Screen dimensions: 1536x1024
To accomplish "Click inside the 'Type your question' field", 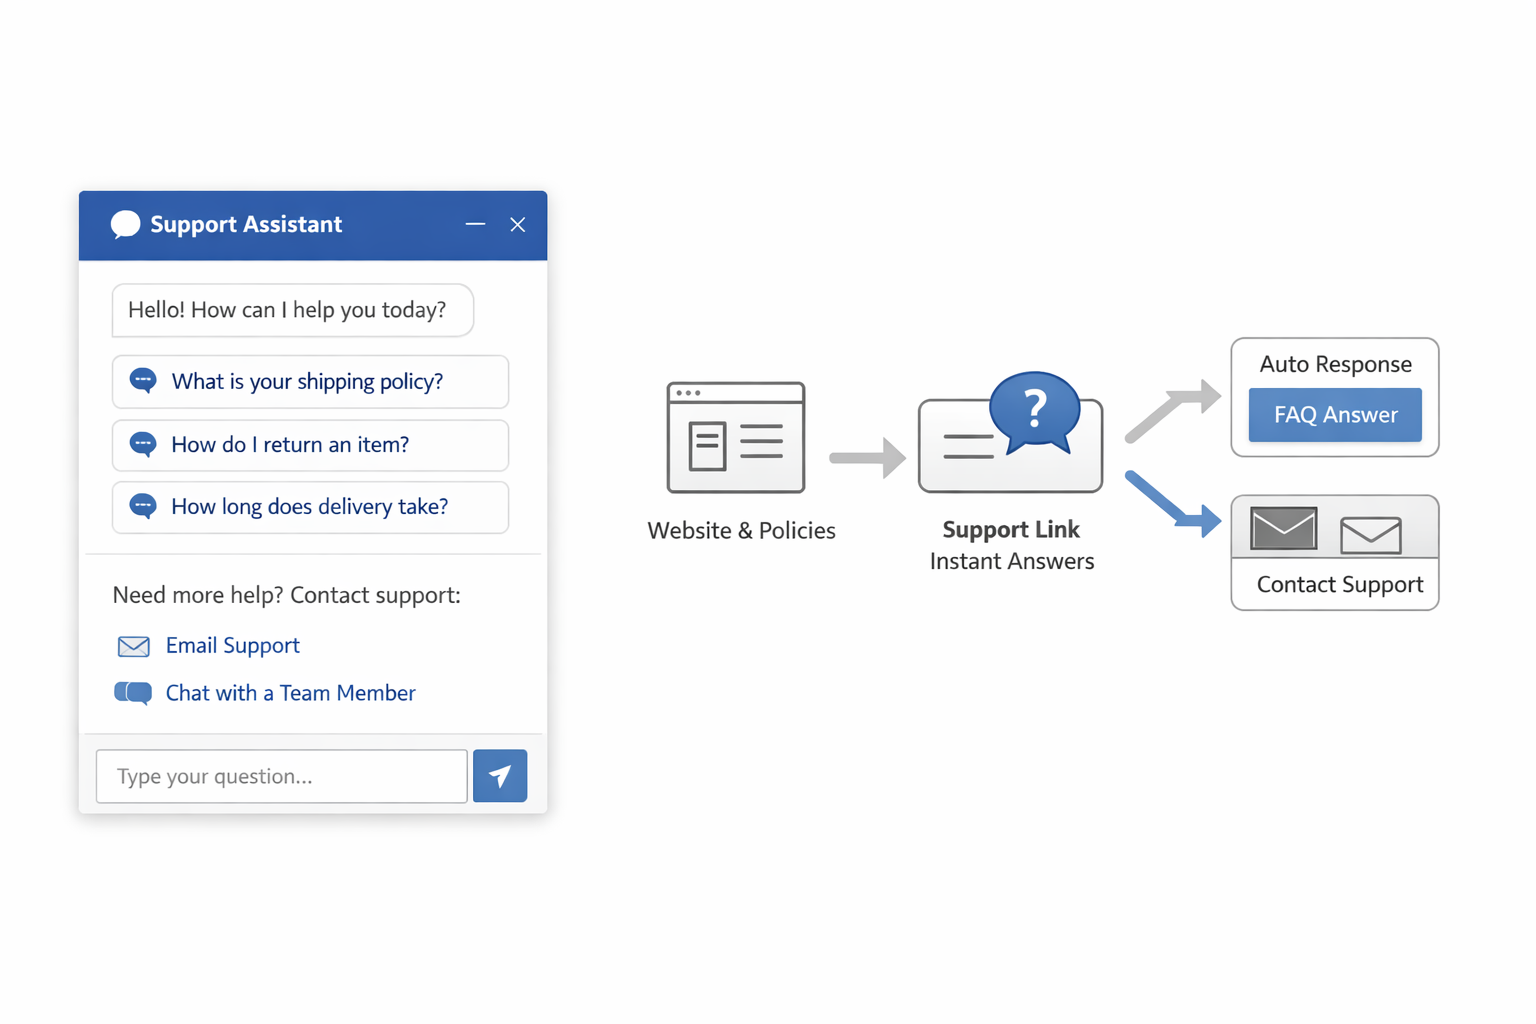I will pos(280,775).
